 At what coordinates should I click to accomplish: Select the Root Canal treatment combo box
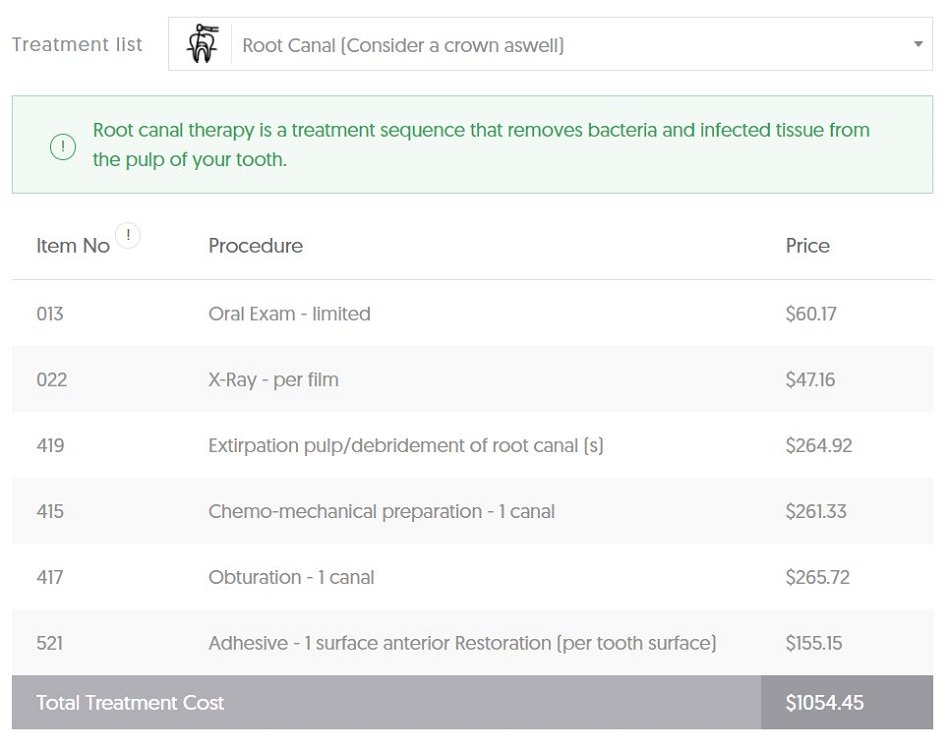550,44
